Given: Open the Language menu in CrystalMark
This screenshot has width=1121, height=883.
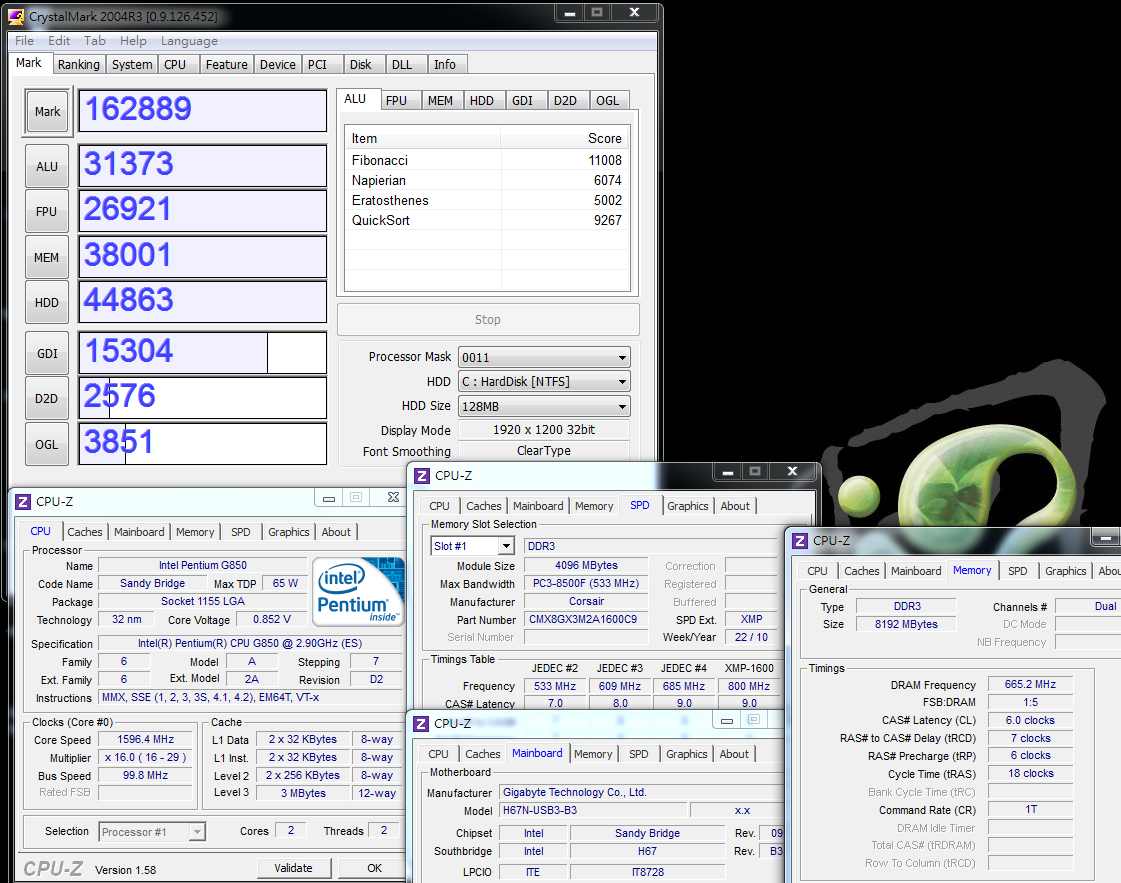Looking at the screenshot, I should pyautogui.click(x=189, y=41).
